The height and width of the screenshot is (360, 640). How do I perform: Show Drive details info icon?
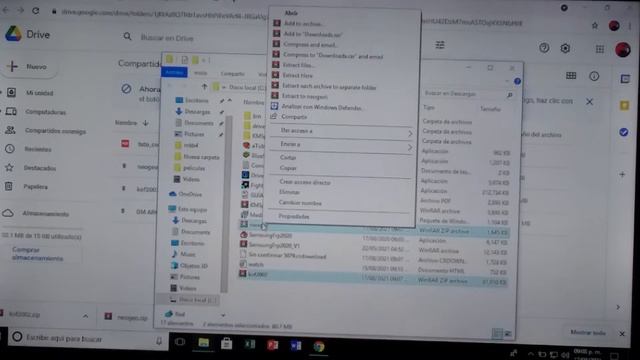coord(594,76)
